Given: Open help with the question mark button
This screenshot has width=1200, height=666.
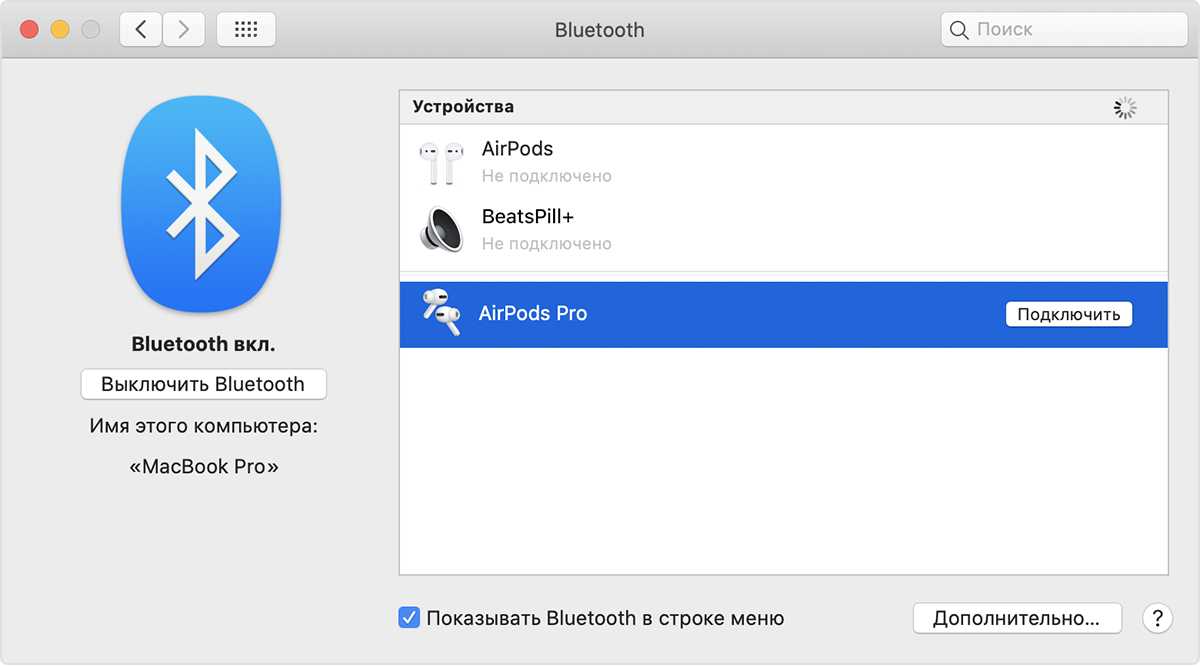Looking at the screenshot, I should click(x=1157, y=618).
